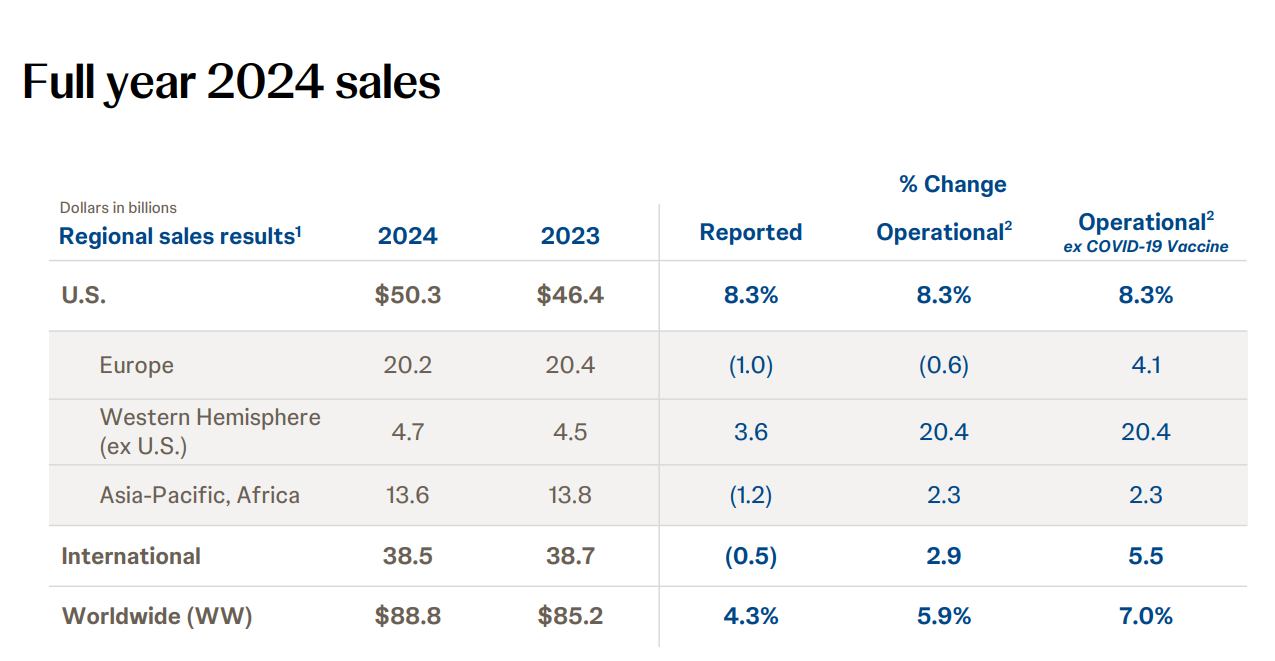Select the Worldwide 2023 value $85.2
The image size is (1275, 661).
(x=570, y=616)
